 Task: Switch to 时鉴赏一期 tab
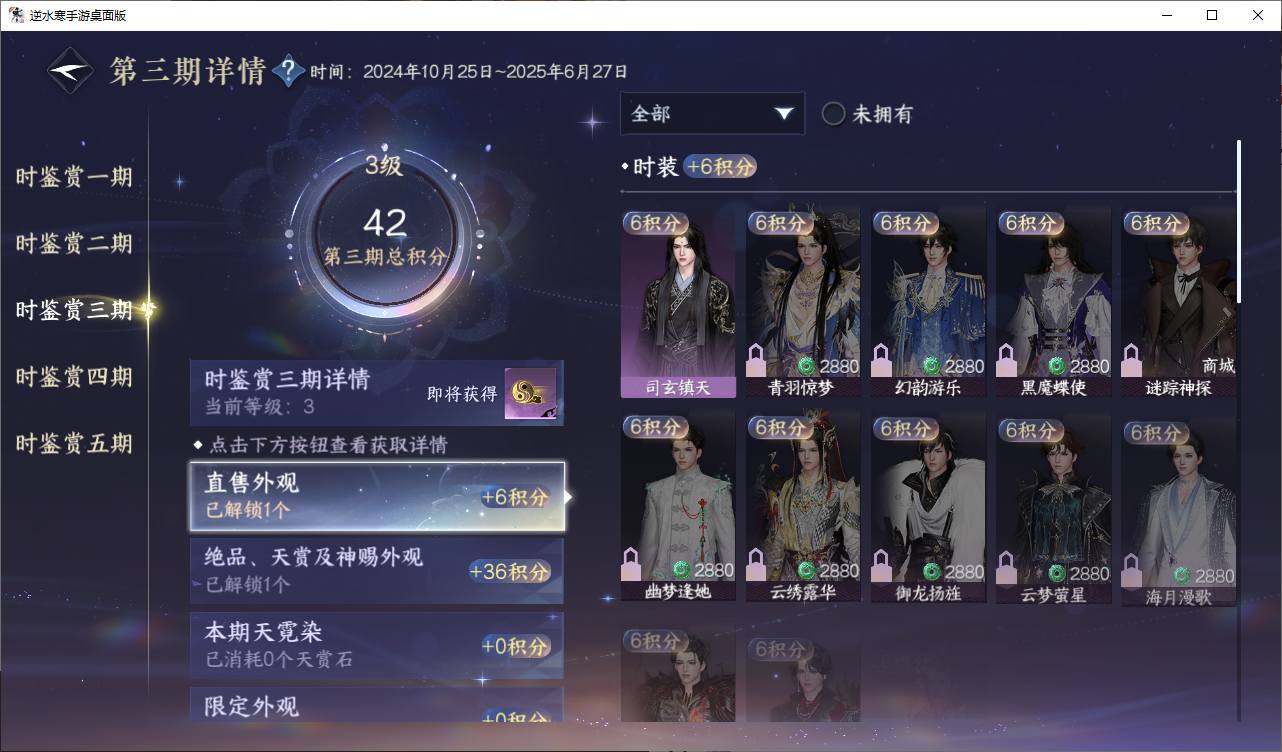74,178
